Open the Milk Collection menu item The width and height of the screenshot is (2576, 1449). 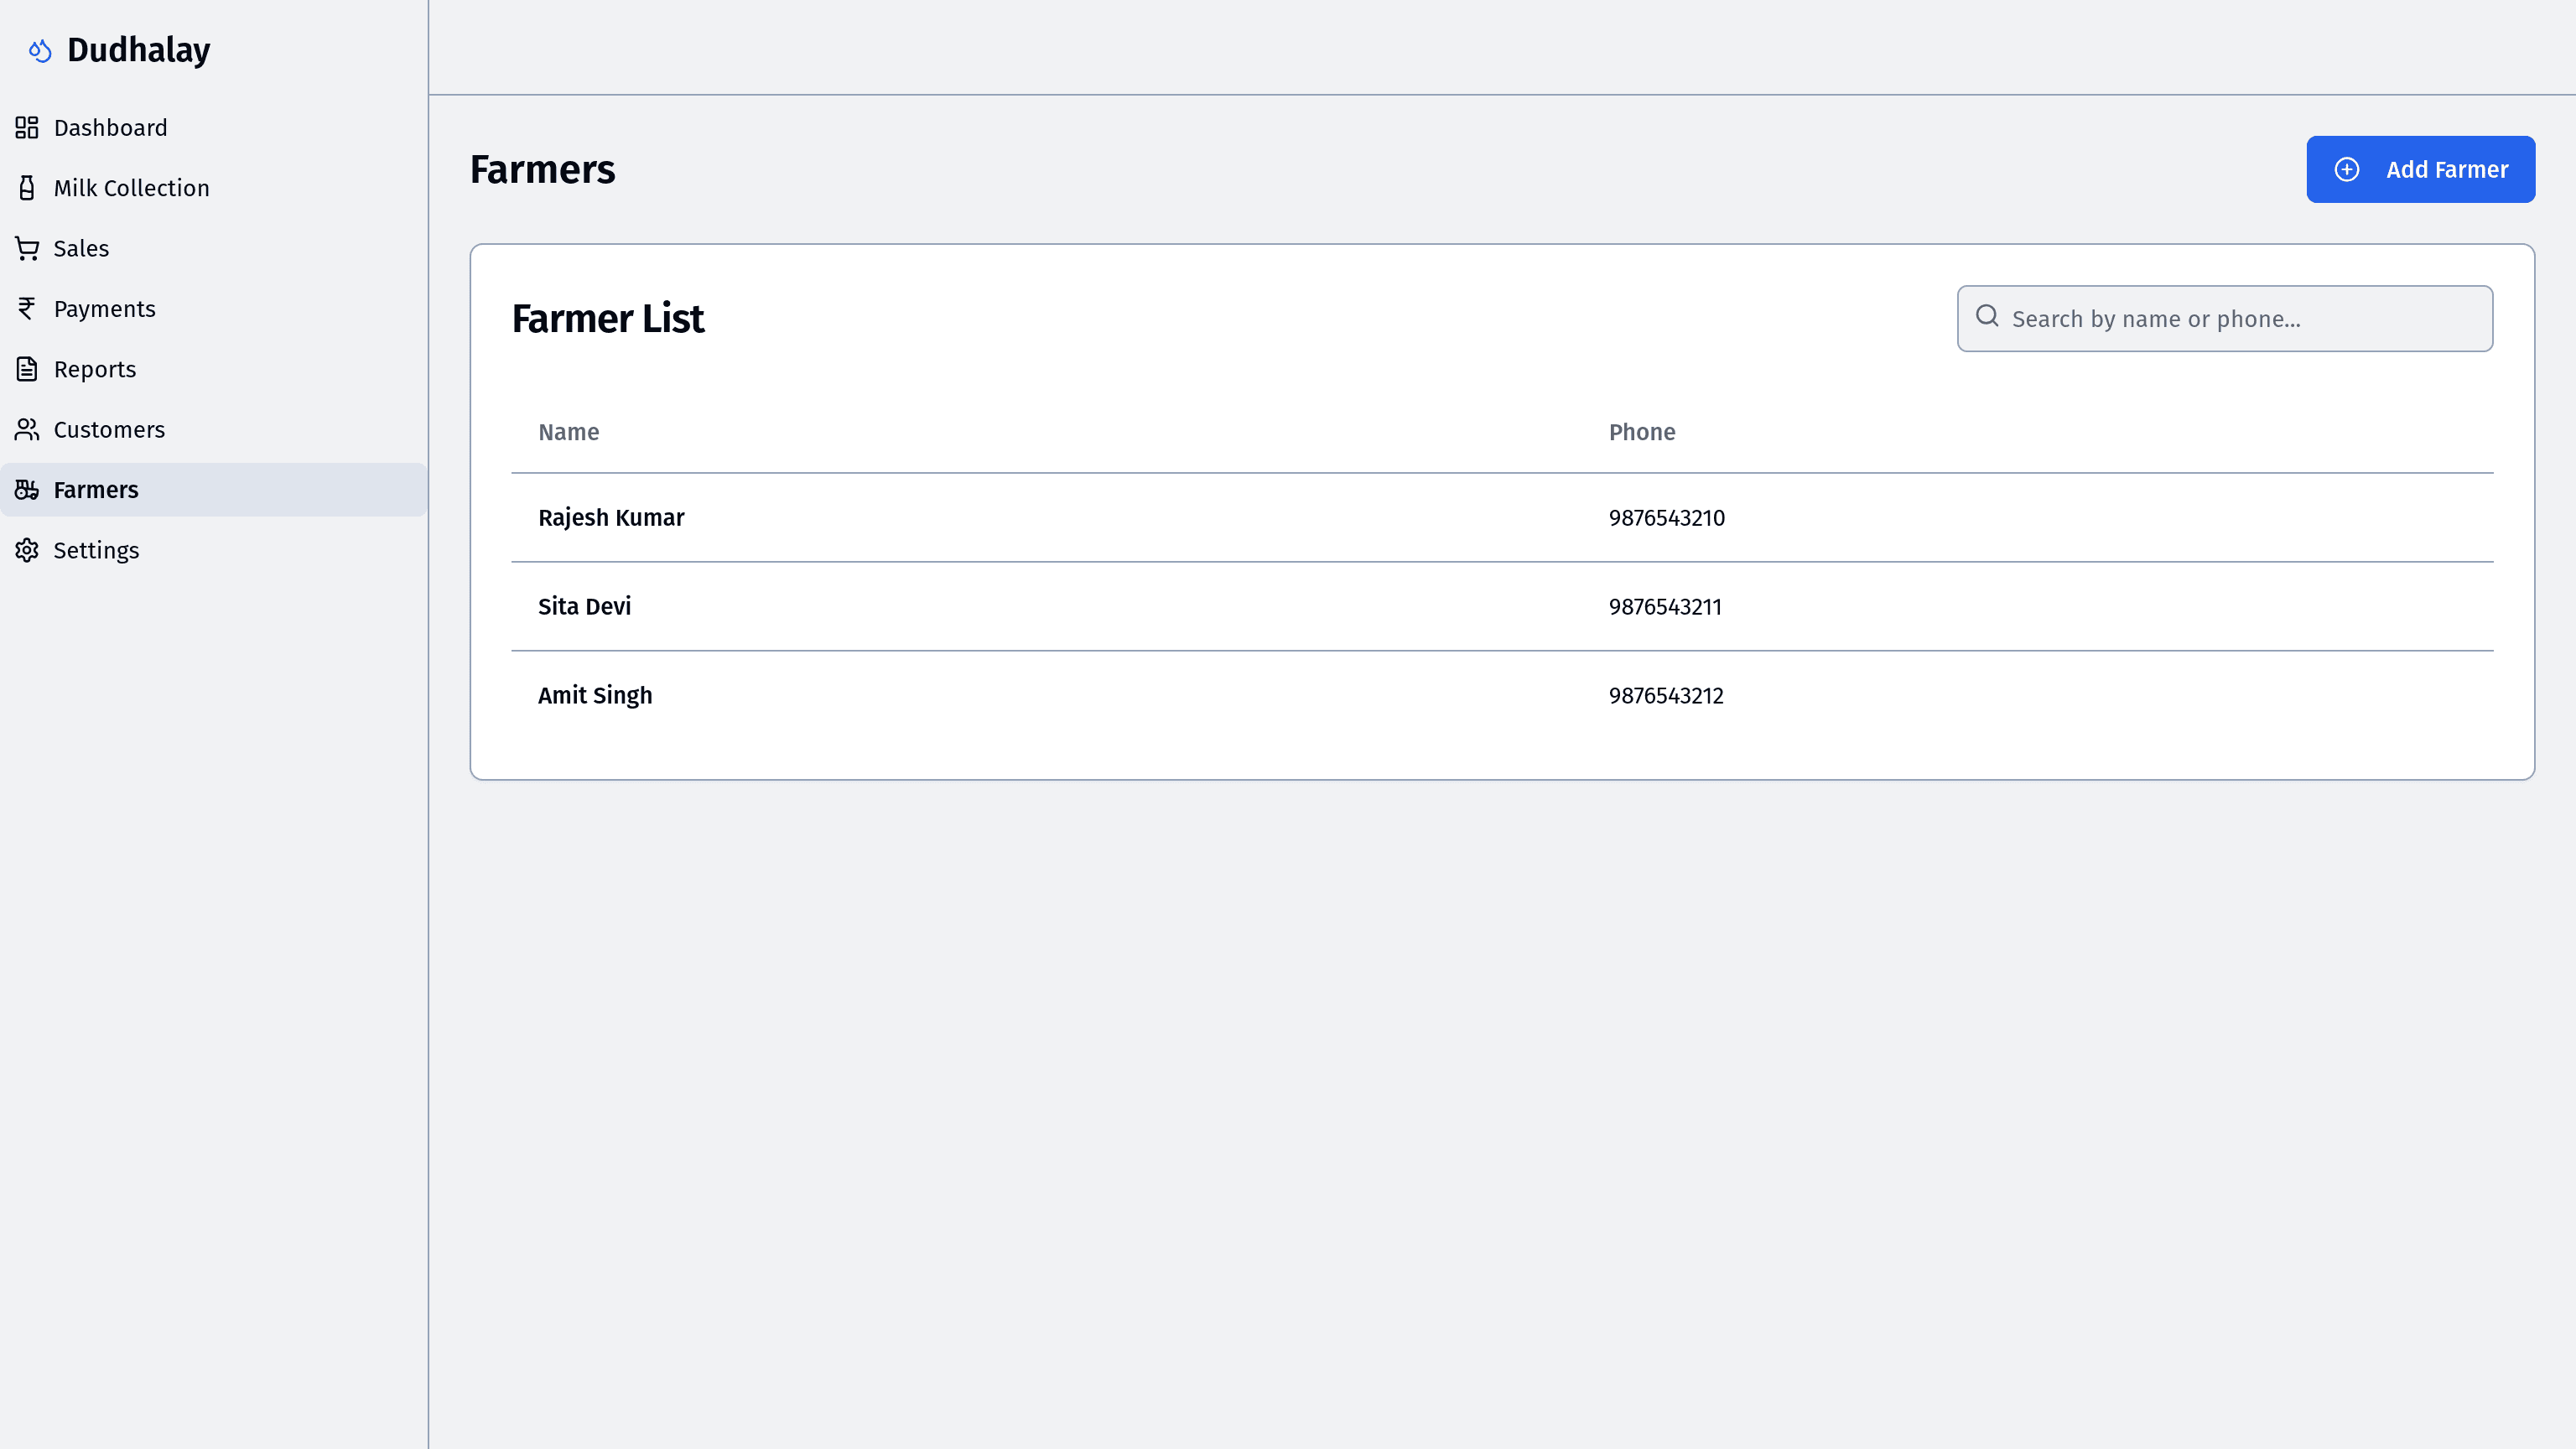131,188
